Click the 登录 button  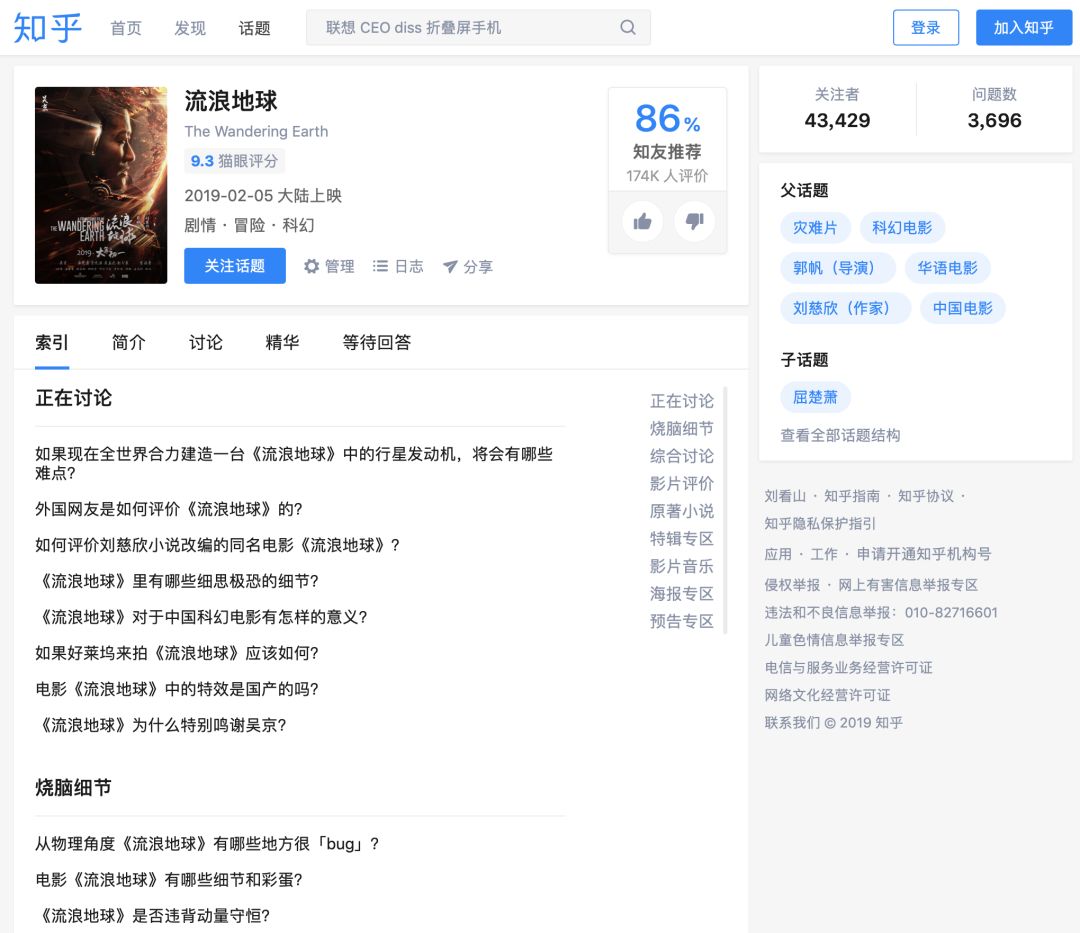click(926, 28)
